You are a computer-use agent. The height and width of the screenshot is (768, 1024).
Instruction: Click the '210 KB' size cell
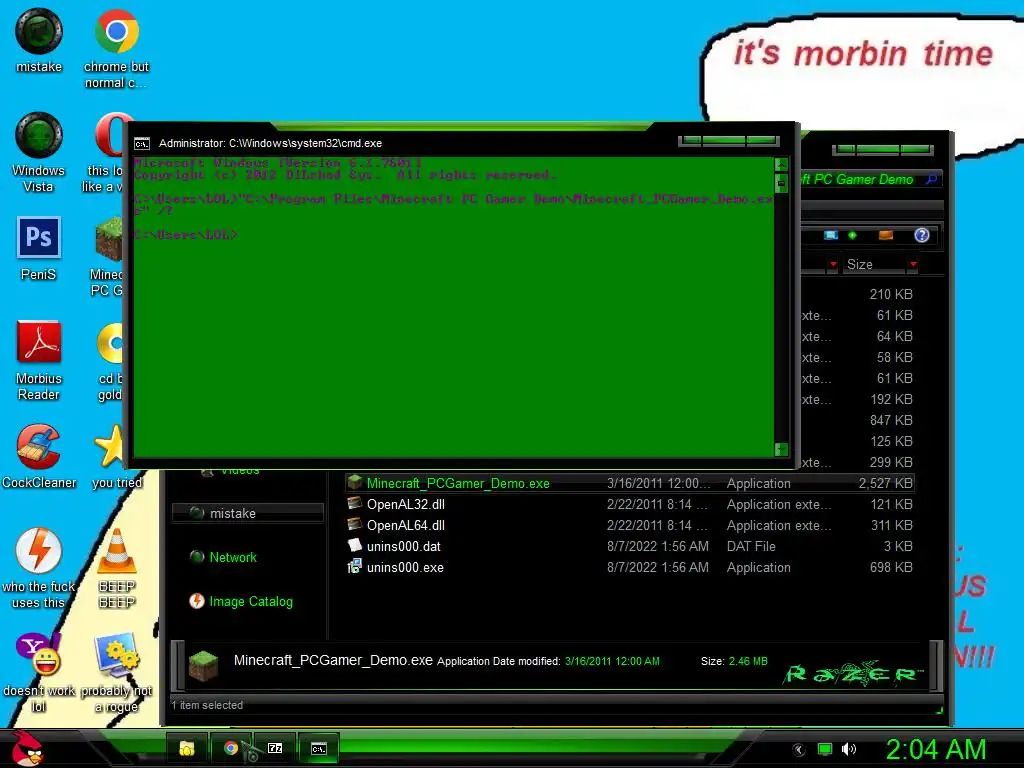click(891, 295)
